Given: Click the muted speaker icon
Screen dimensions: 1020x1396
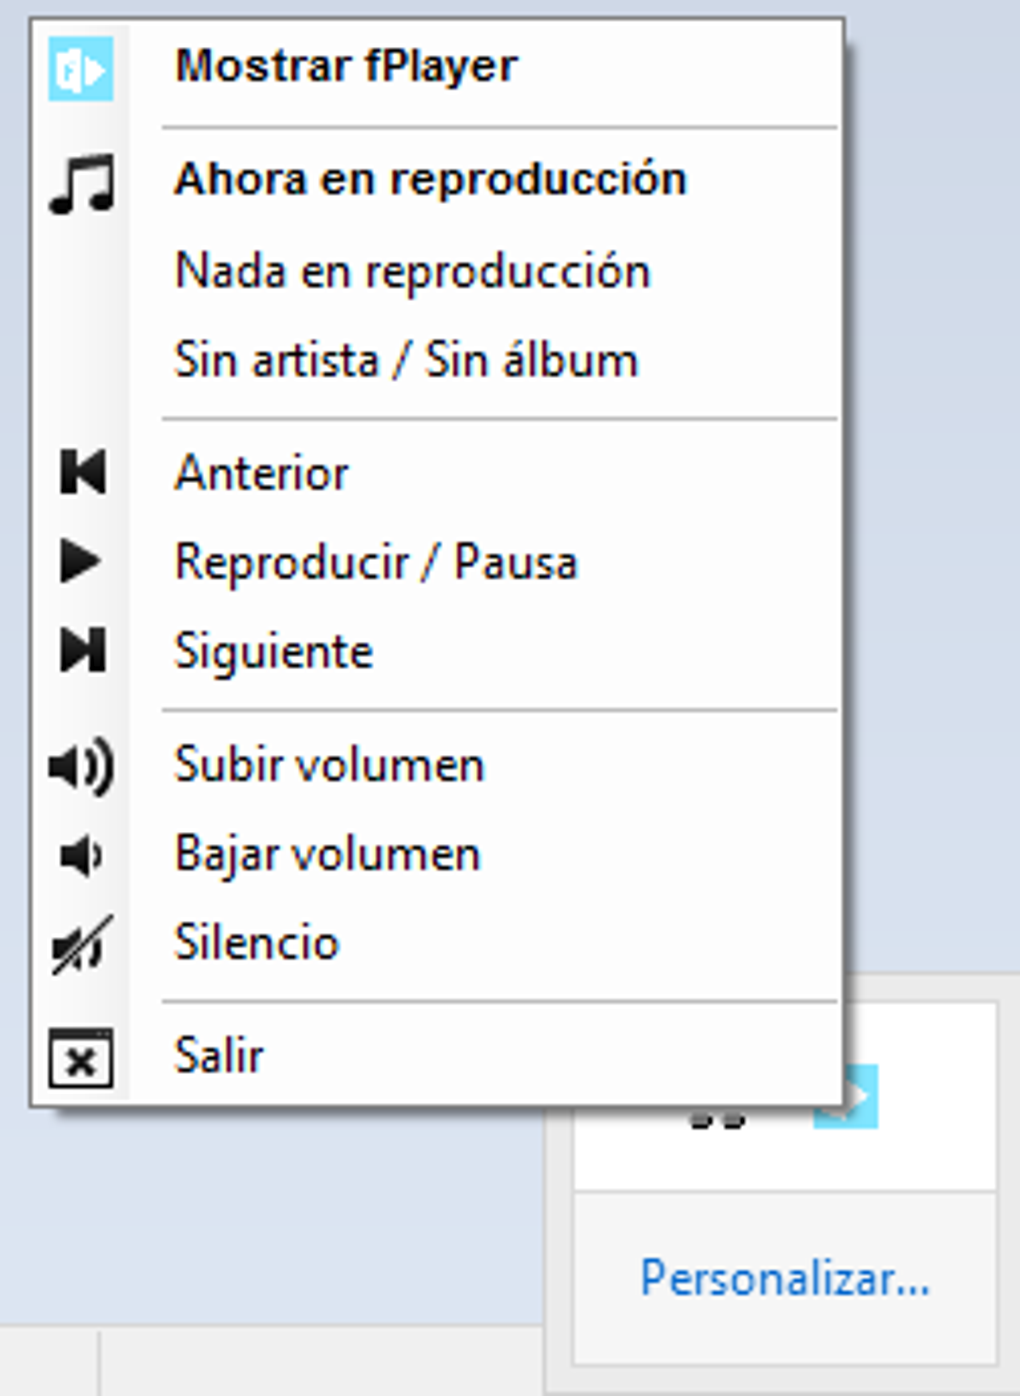Looking at the screenshot, I should click(81, 945).
